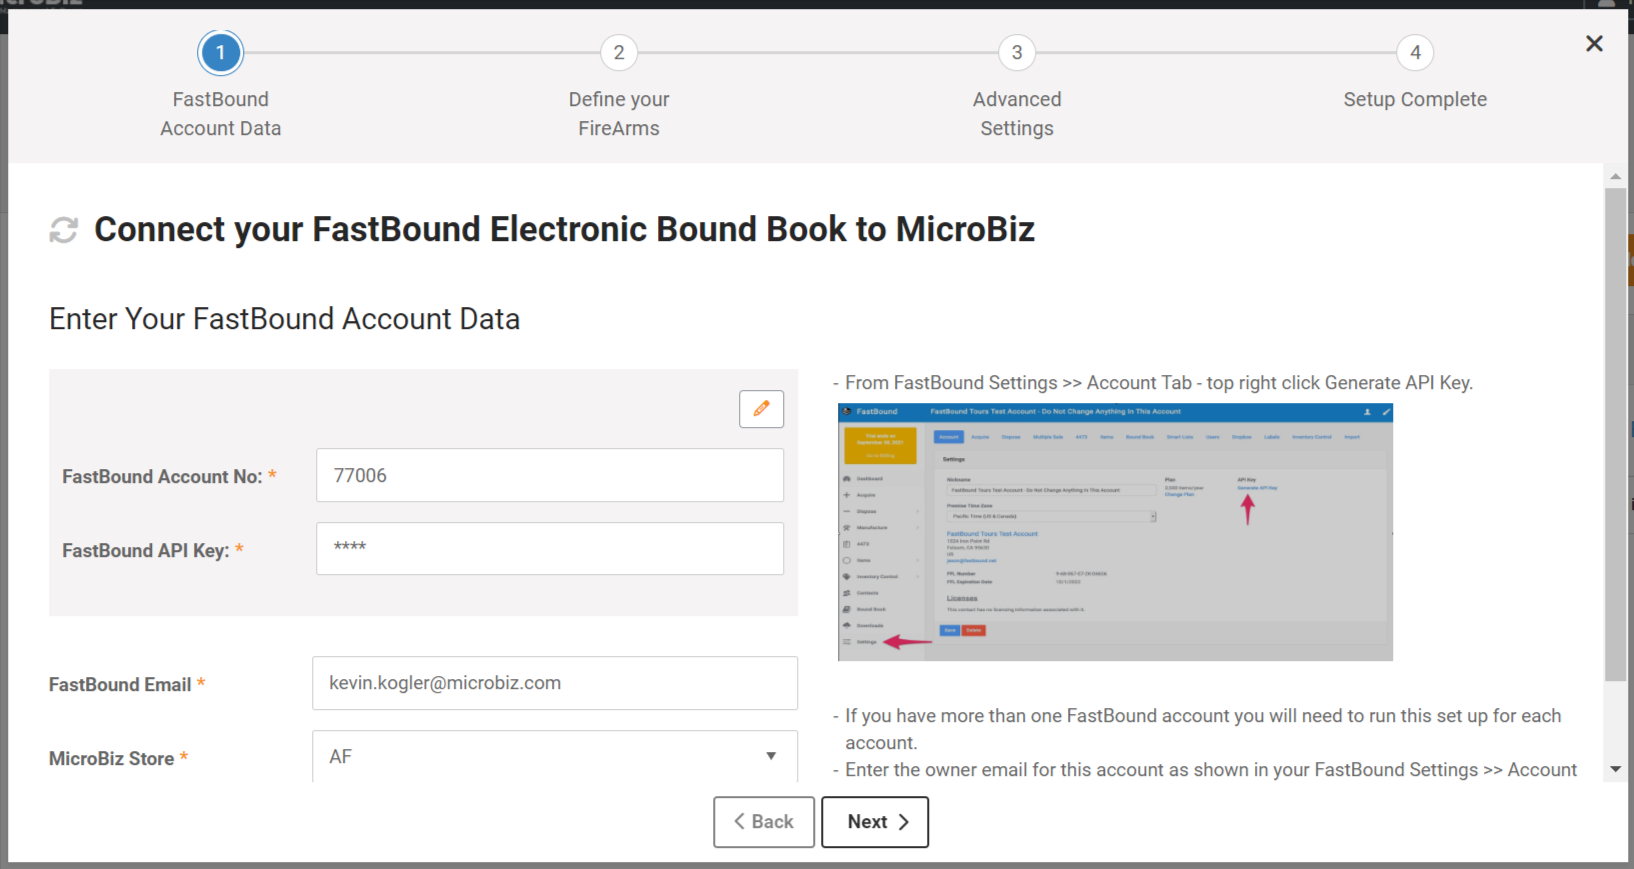Close the setup wizard with the X
The image size is (1634, 869).
click(x=1594, y=43)
